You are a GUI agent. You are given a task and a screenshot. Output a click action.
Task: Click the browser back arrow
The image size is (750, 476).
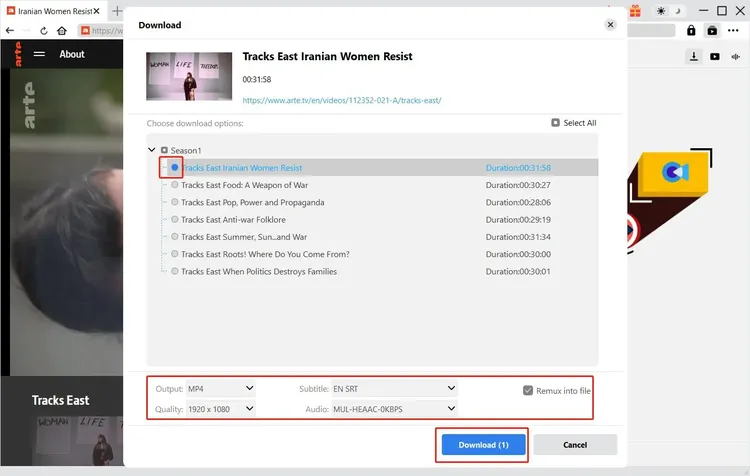[x=10, y=31]
